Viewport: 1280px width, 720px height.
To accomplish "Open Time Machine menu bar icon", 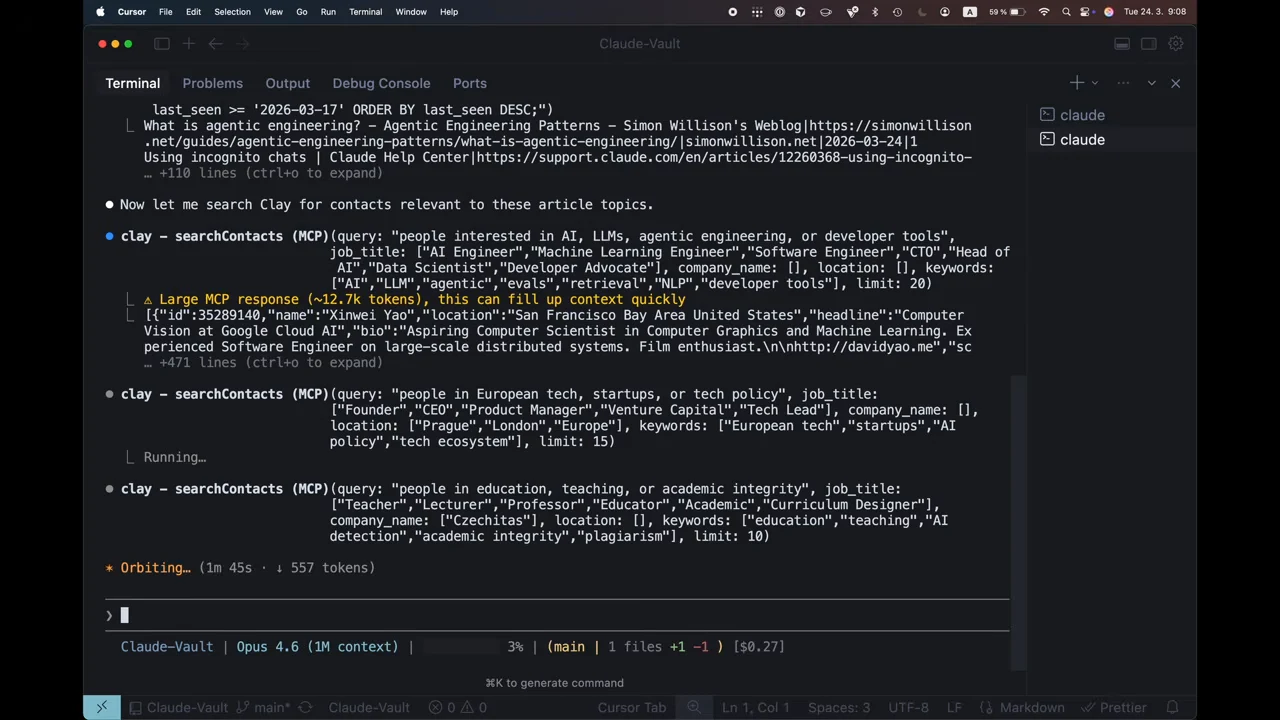I will [x=897, y=12].
